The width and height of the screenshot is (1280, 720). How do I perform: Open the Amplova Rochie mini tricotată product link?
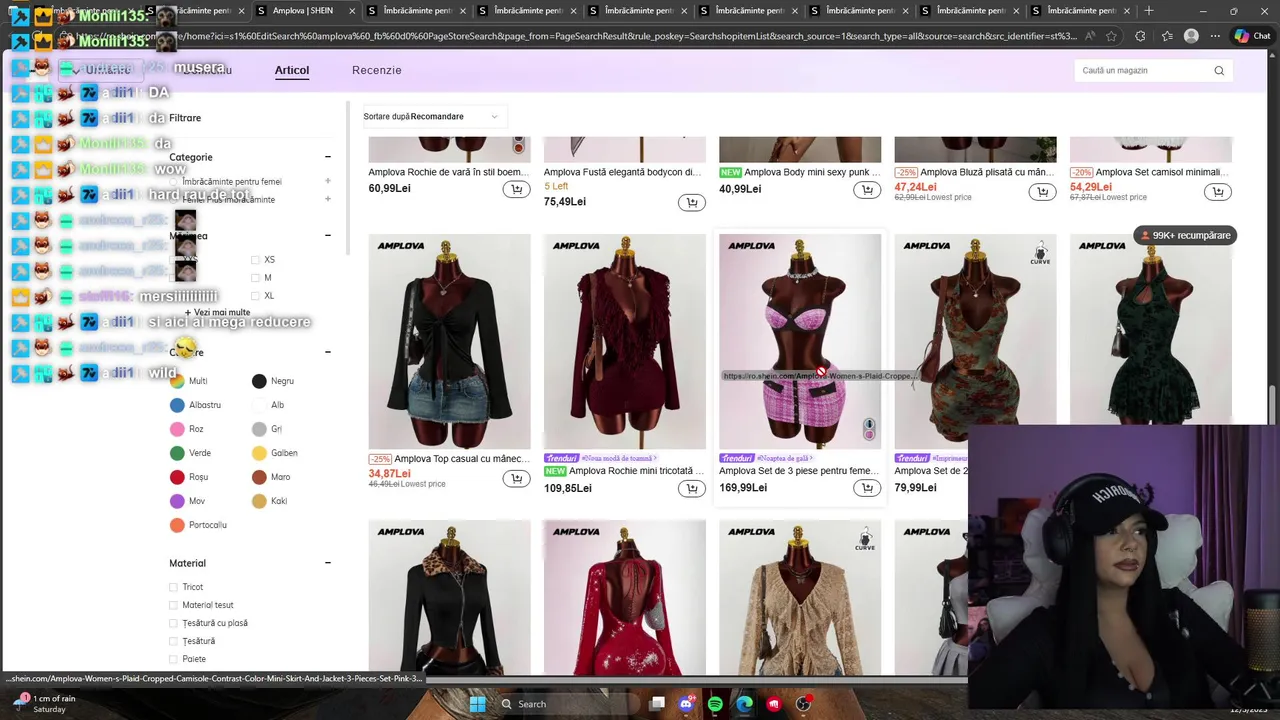click(638, 471)
